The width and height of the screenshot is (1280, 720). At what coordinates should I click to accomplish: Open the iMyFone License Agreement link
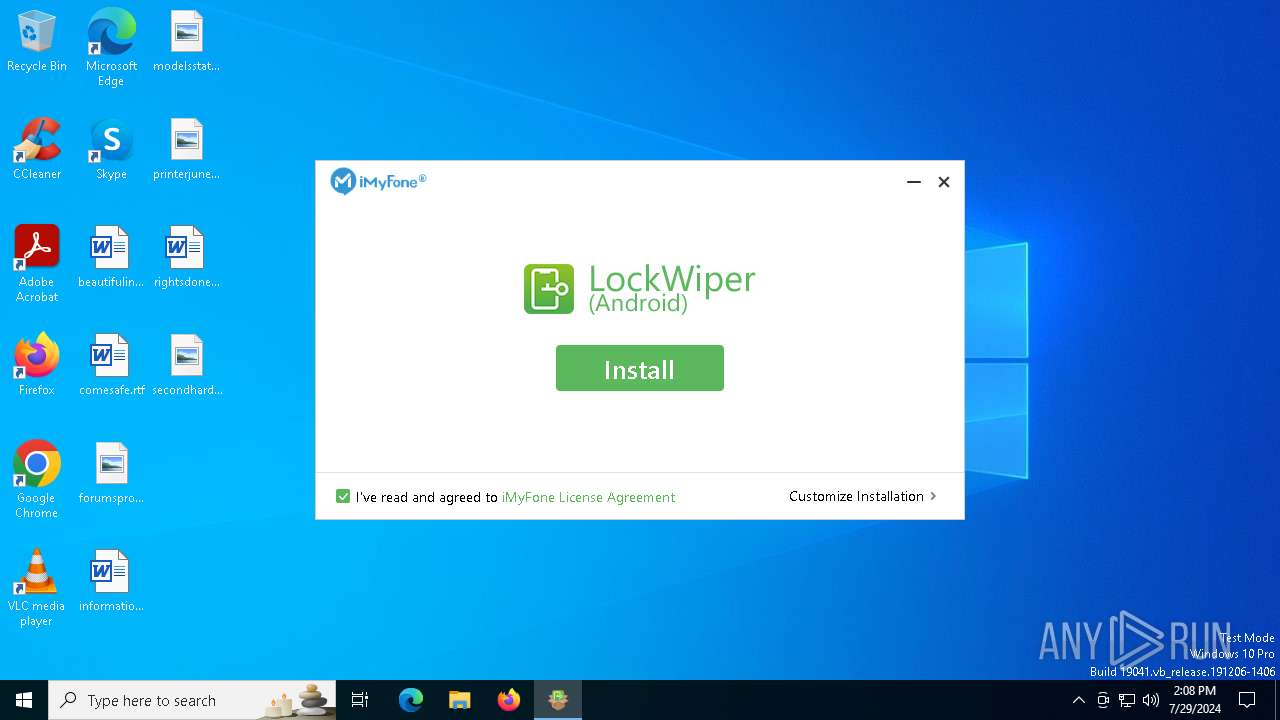pos(588,497)
